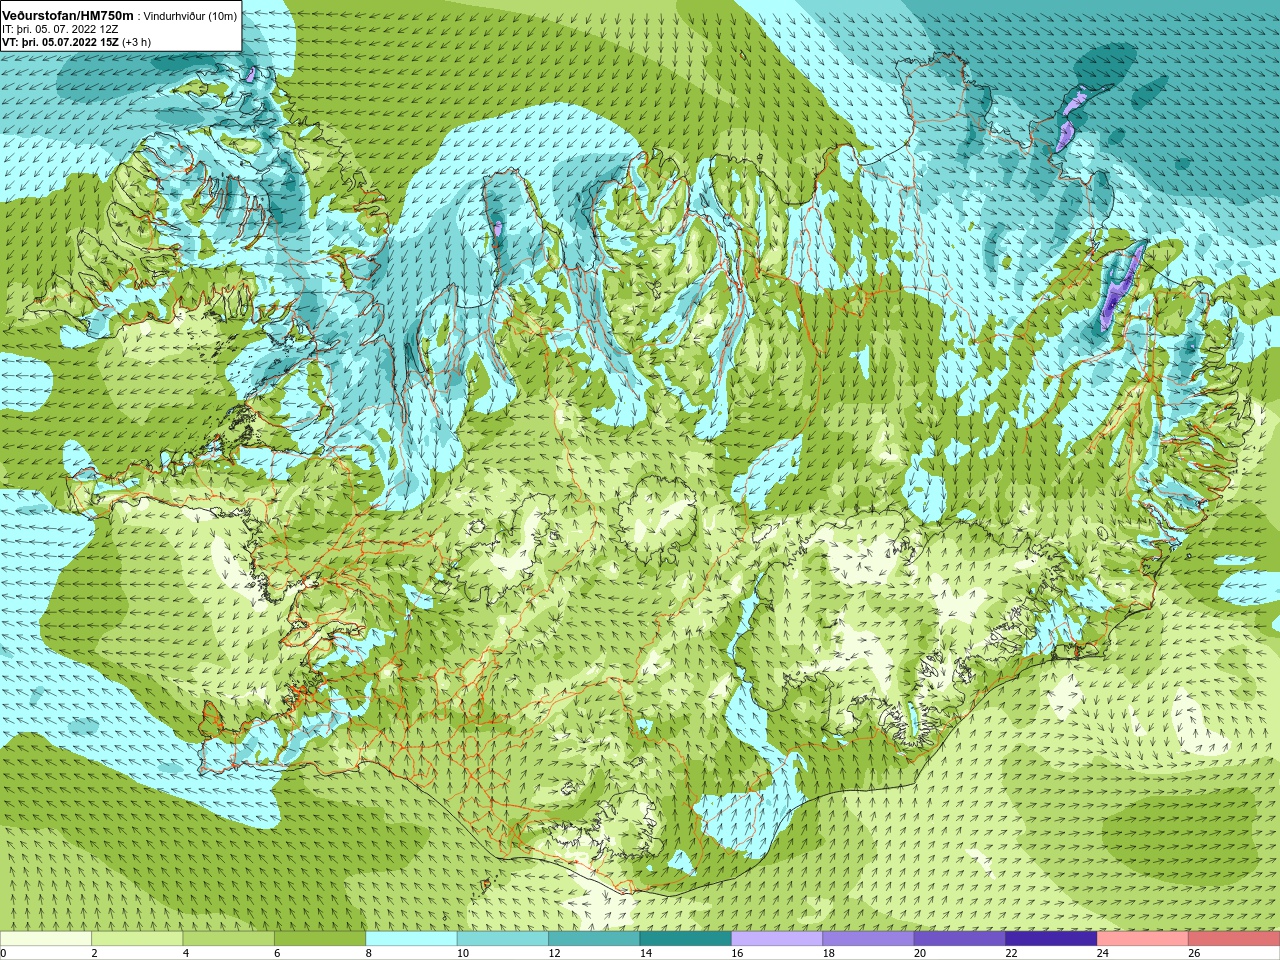Click the legend value 26
Viewport: 1280px width, 960px height.
click(x=1194, y=953)
